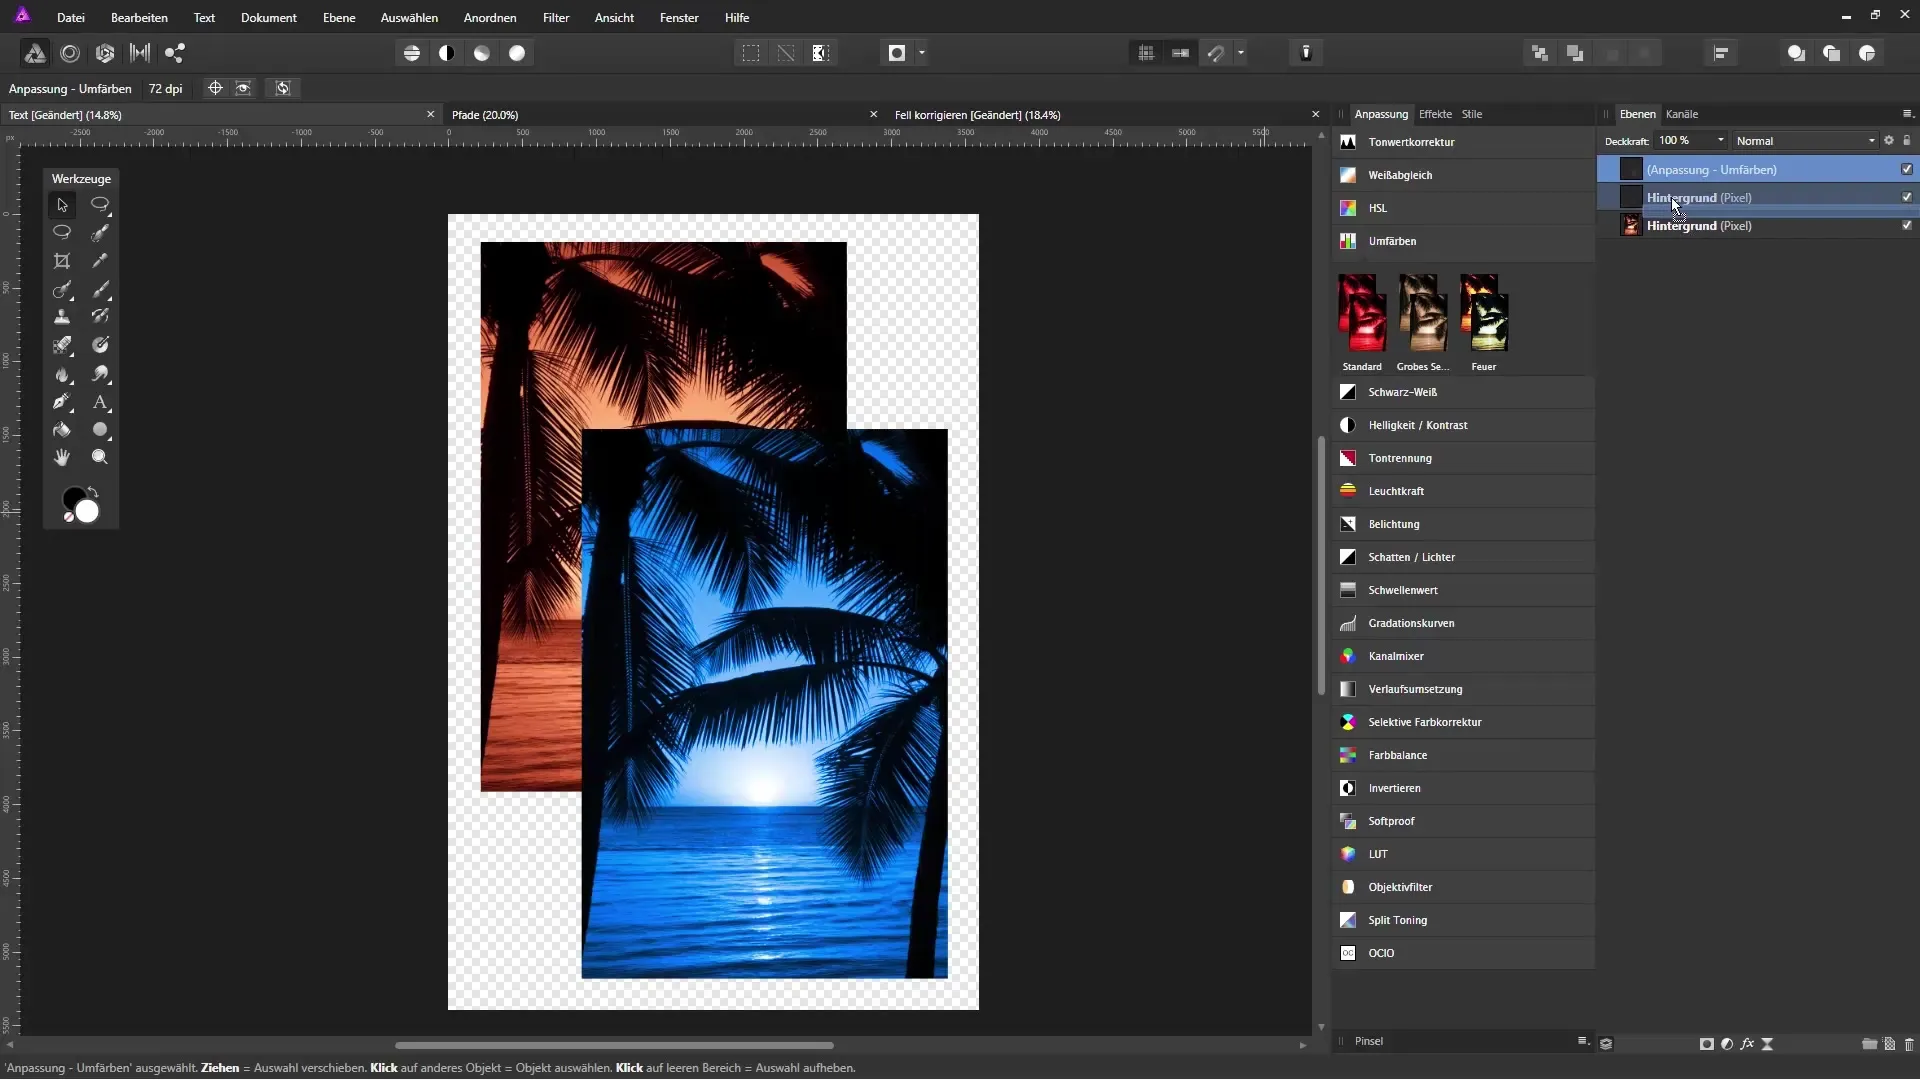Viewport: 1920px width, 1080px height.
Task: Toggle the Assistant icon in the toolbar
Action: click(1306, 53)
